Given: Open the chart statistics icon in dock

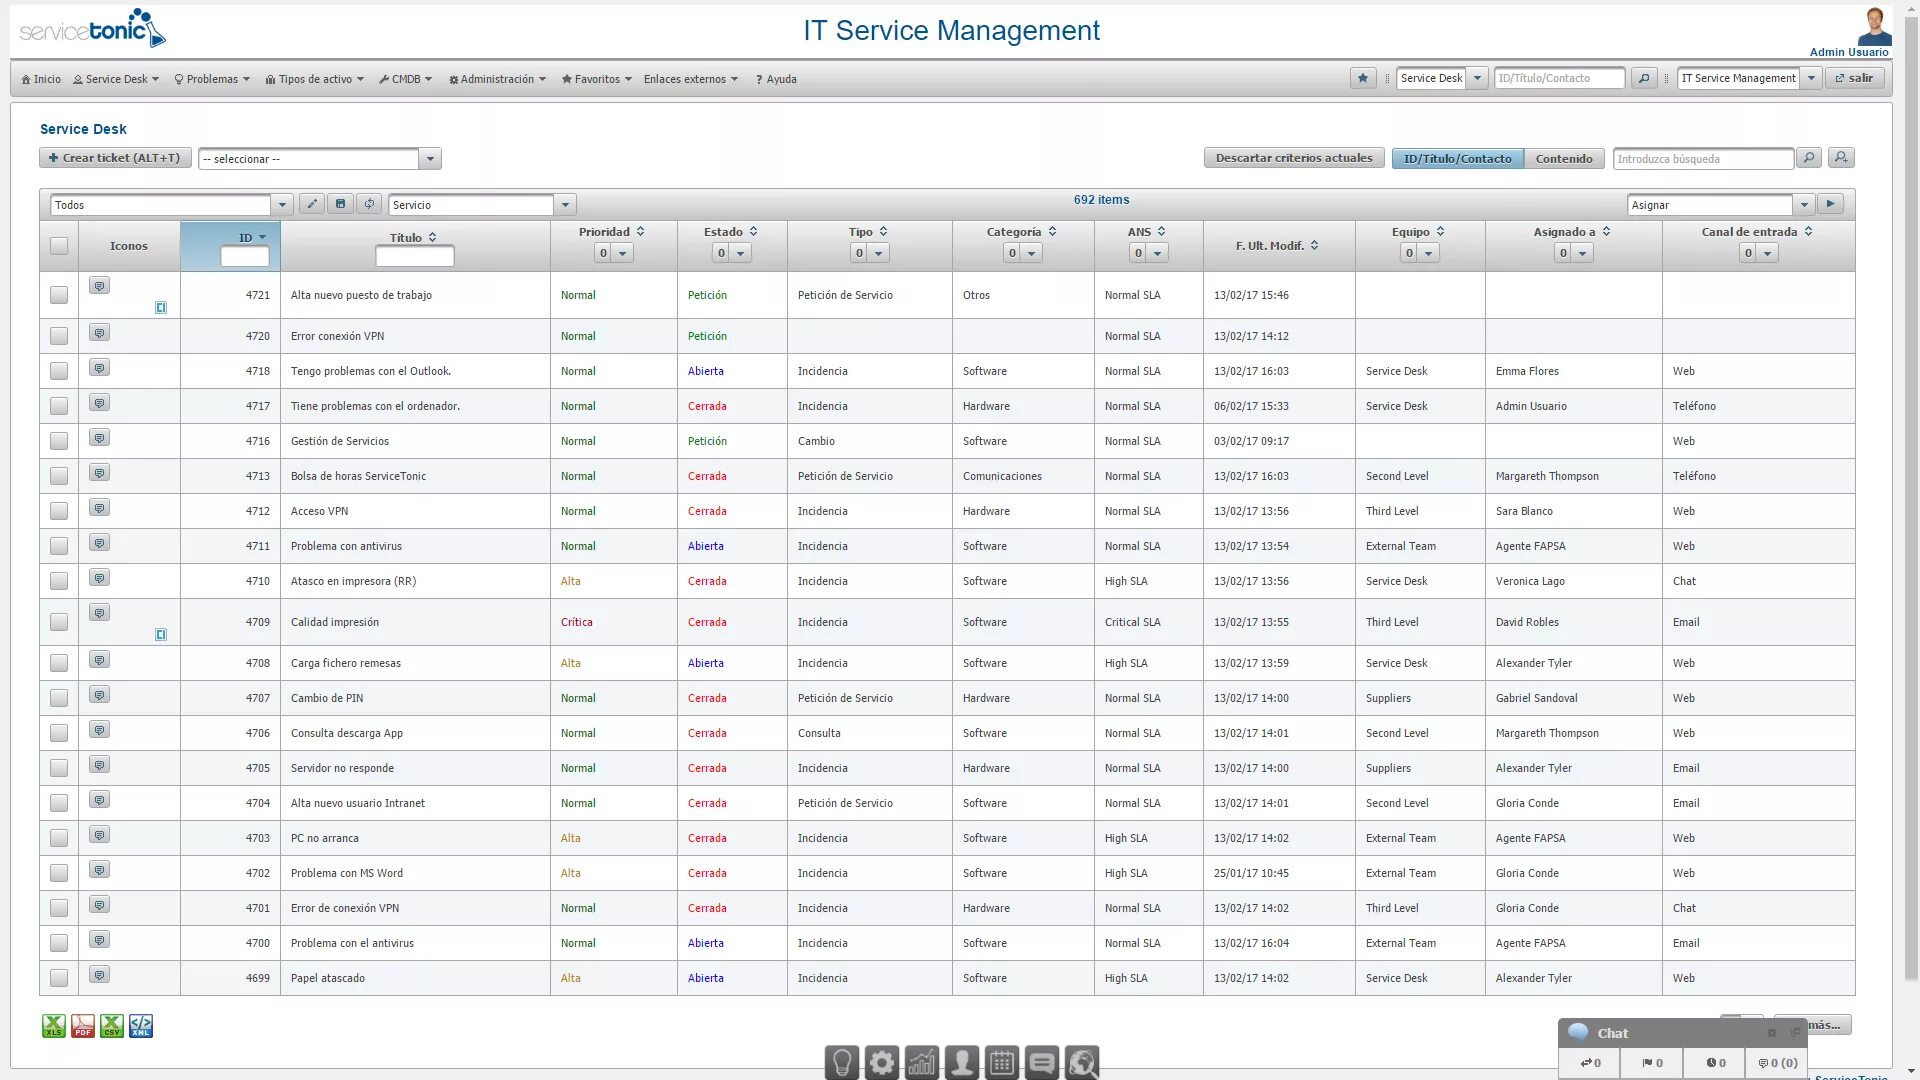Looking at the screenshot, I should tap(922, 1062).
